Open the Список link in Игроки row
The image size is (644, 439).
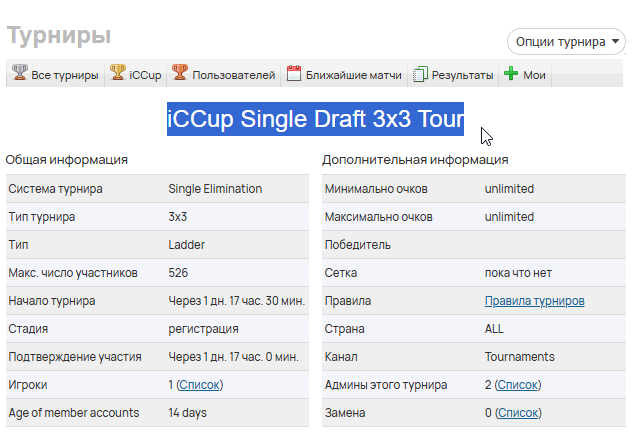tap(200, 385)
